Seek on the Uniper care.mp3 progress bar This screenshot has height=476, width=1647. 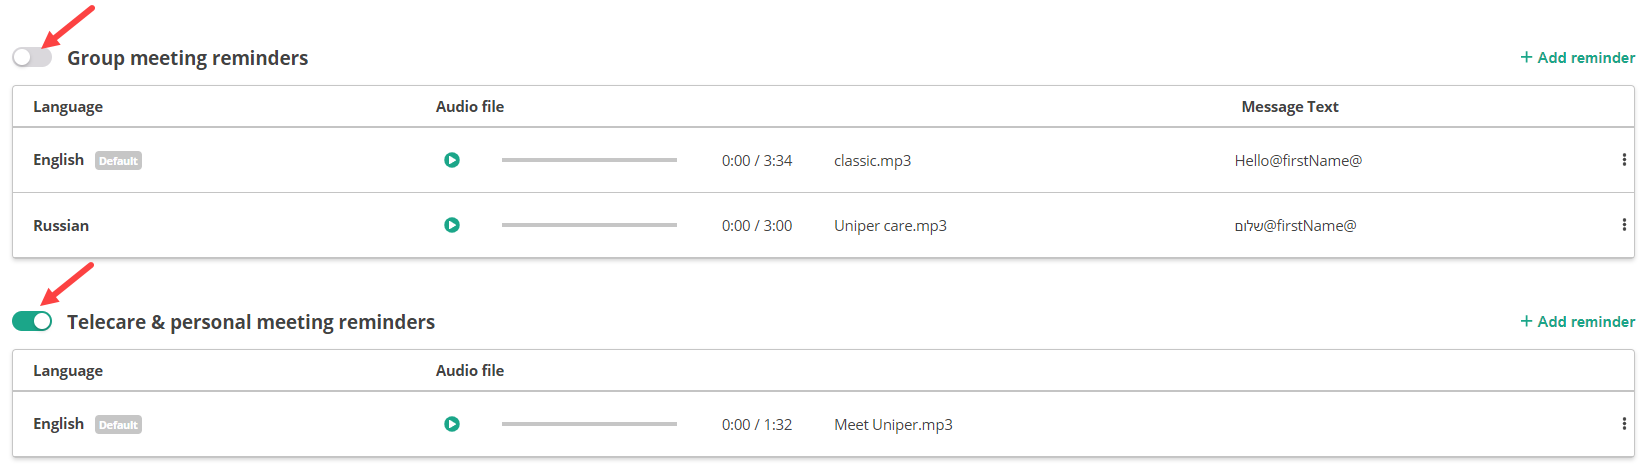[x=589, y=225]
